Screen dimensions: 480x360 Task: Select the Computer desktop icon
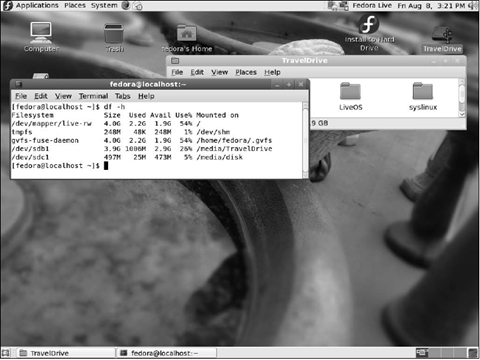click(x=41, y=37)
